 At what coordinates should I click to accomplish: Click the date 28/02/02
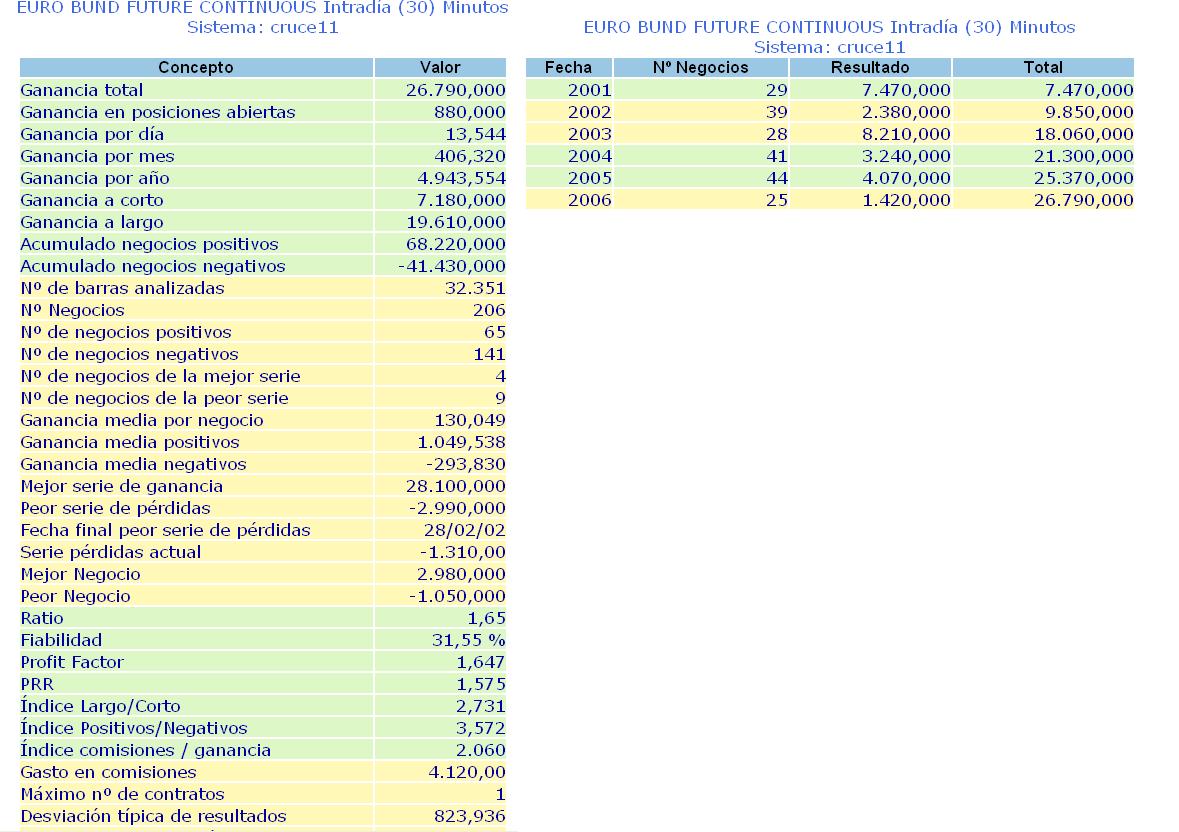pyautogui.click(x=465, y=530)
